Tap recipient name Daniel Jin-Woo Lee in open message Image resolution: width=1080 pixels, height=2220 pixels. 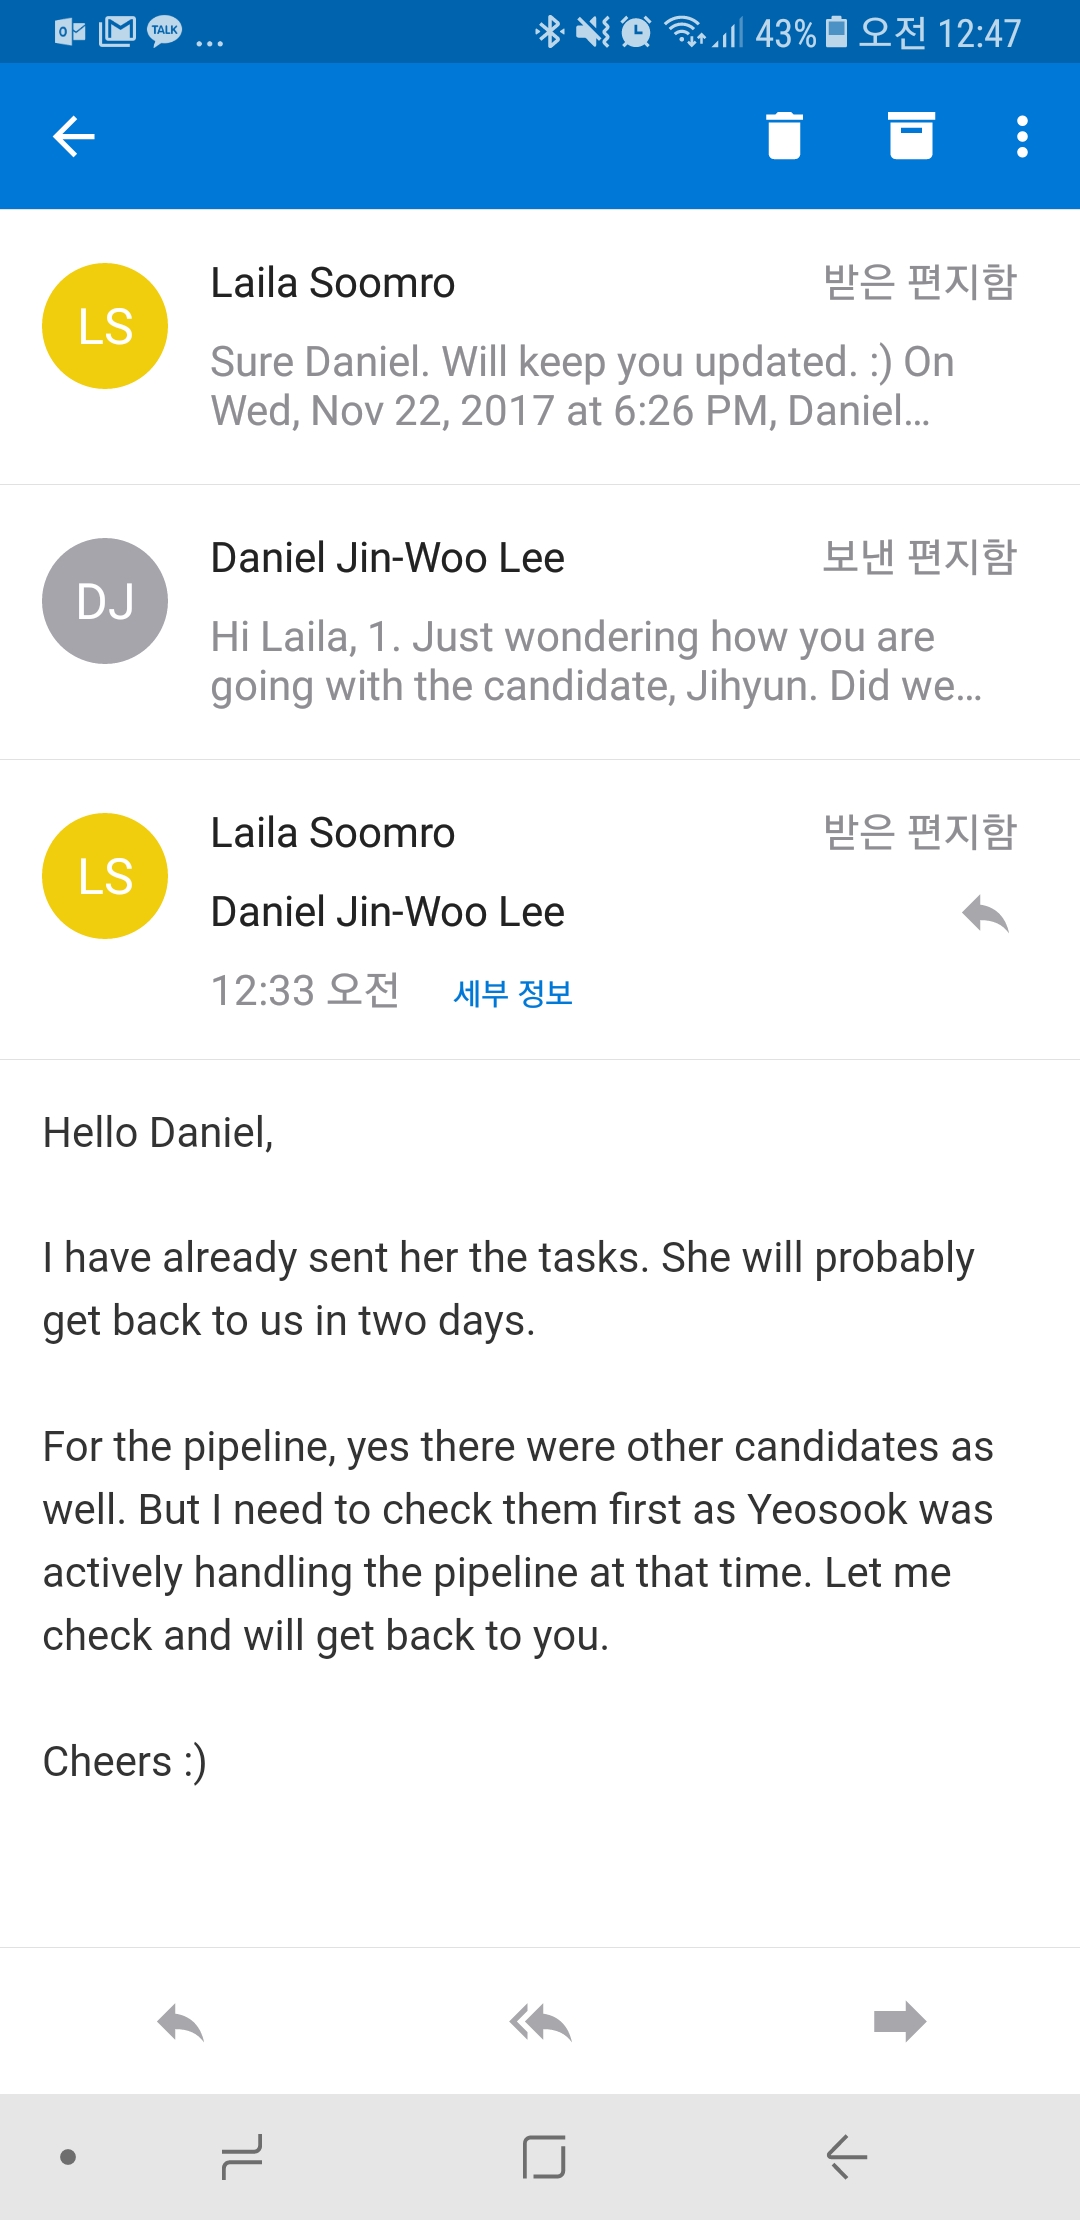tap(388, 912)
